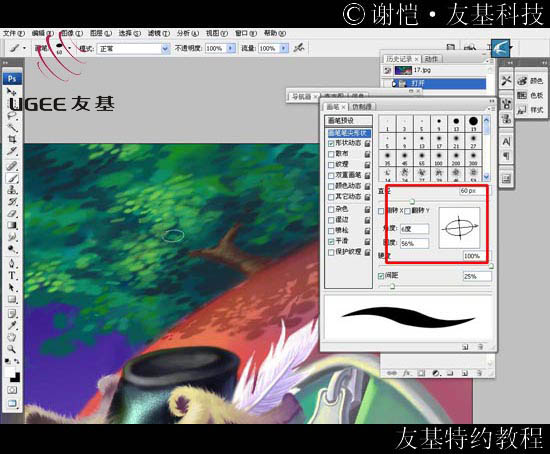Open the opacity slider arrow
The width and height of the screenshot is (550, 454).
231,48
